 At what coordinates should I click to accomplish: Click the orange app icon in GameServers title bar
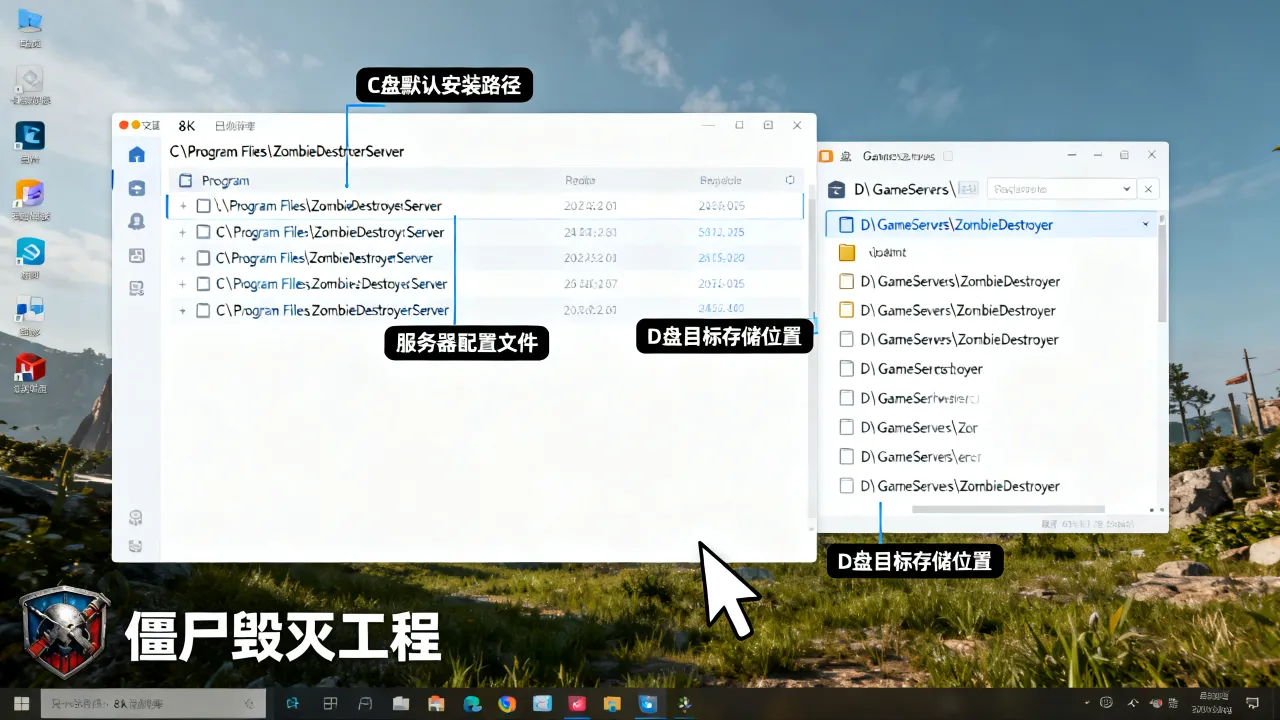826,156
